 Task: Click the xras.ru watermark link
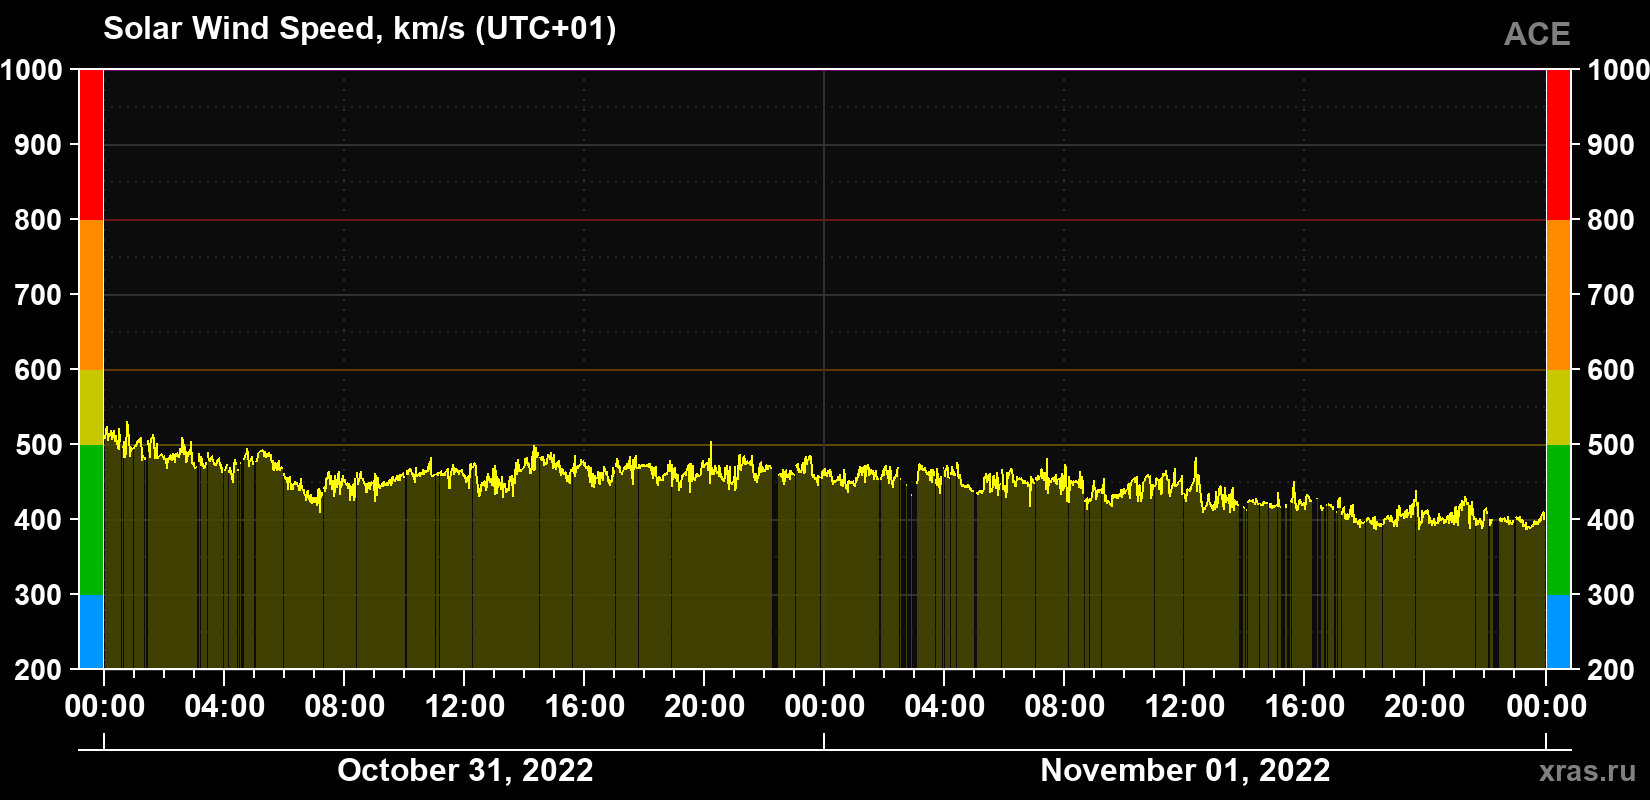click(1587, 771)
